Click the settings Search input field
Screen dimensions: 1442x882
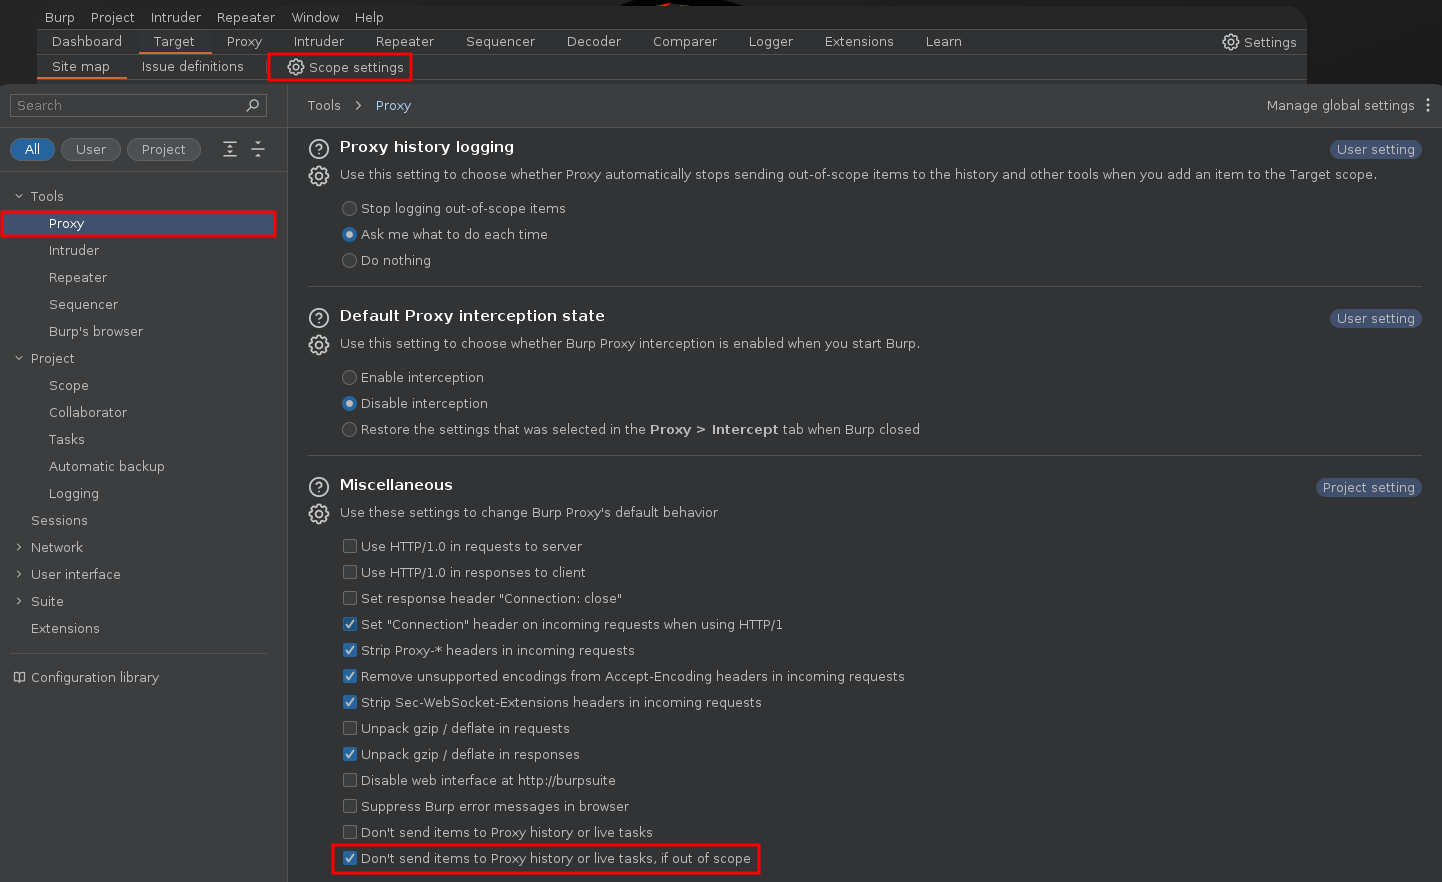point(128,105)
